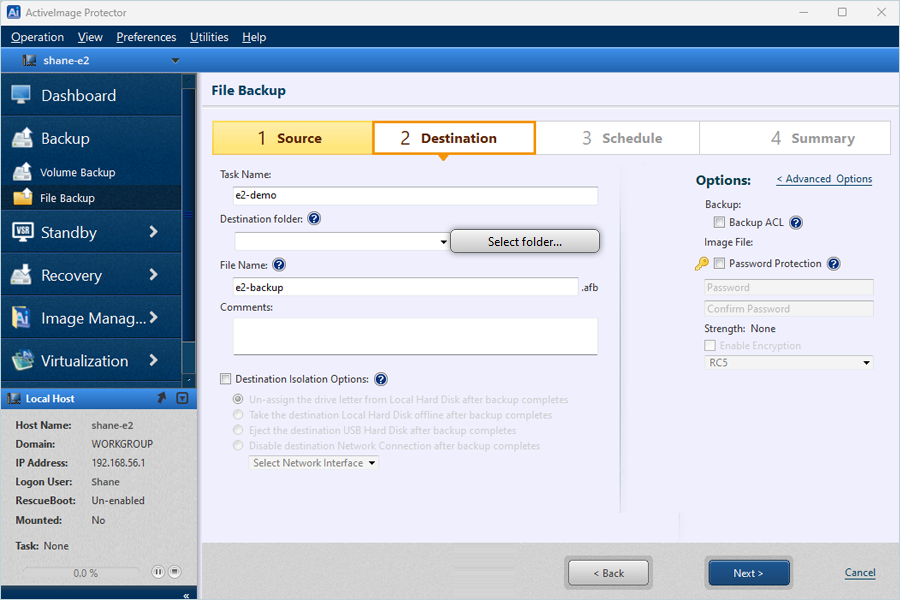Open the Preferences menu

[146, 37]
